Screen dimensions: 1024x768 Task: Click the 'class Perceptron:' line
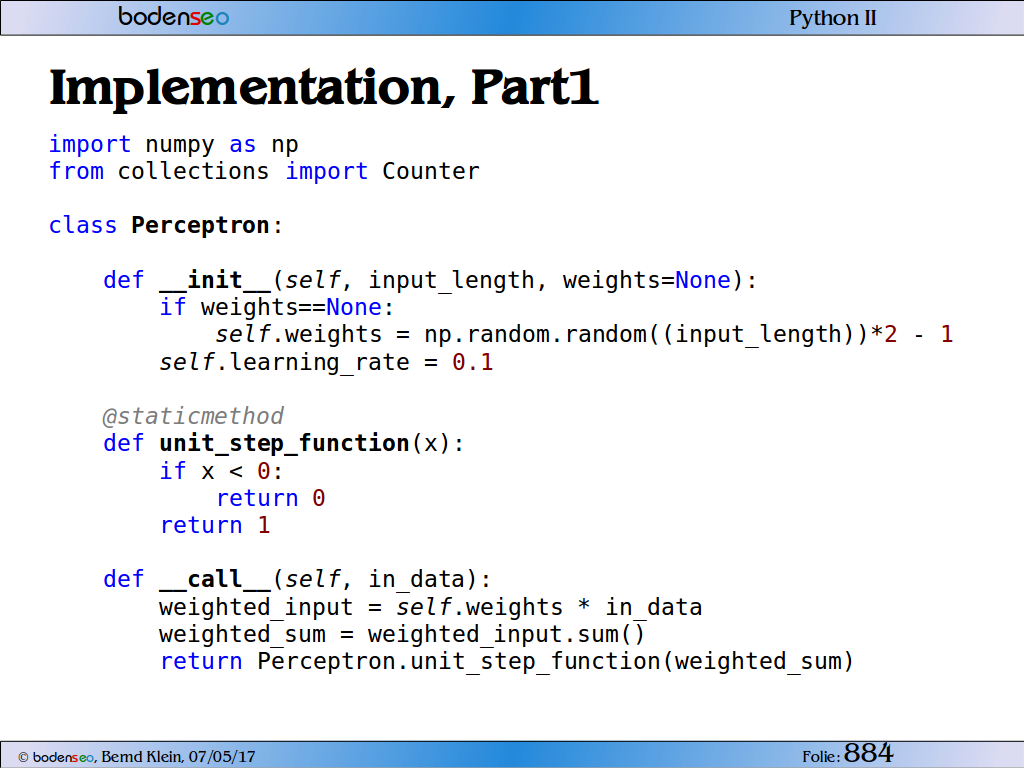click(x=166, y=225)
